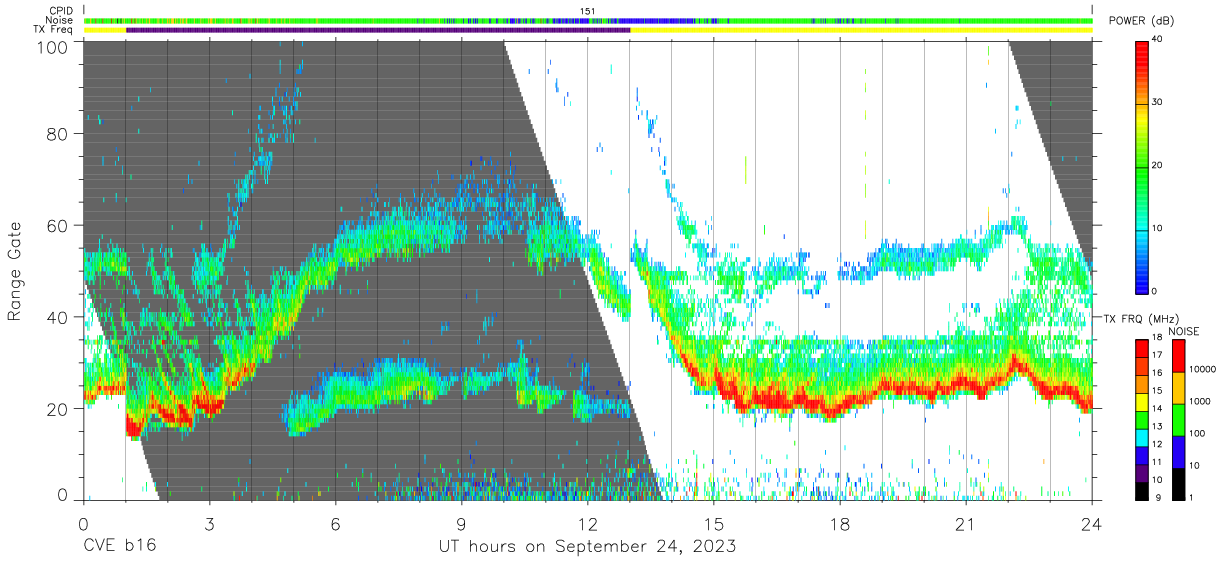Click the Range Gate axis title
This screenshot has height=567, width=1228.
(15, 271)
